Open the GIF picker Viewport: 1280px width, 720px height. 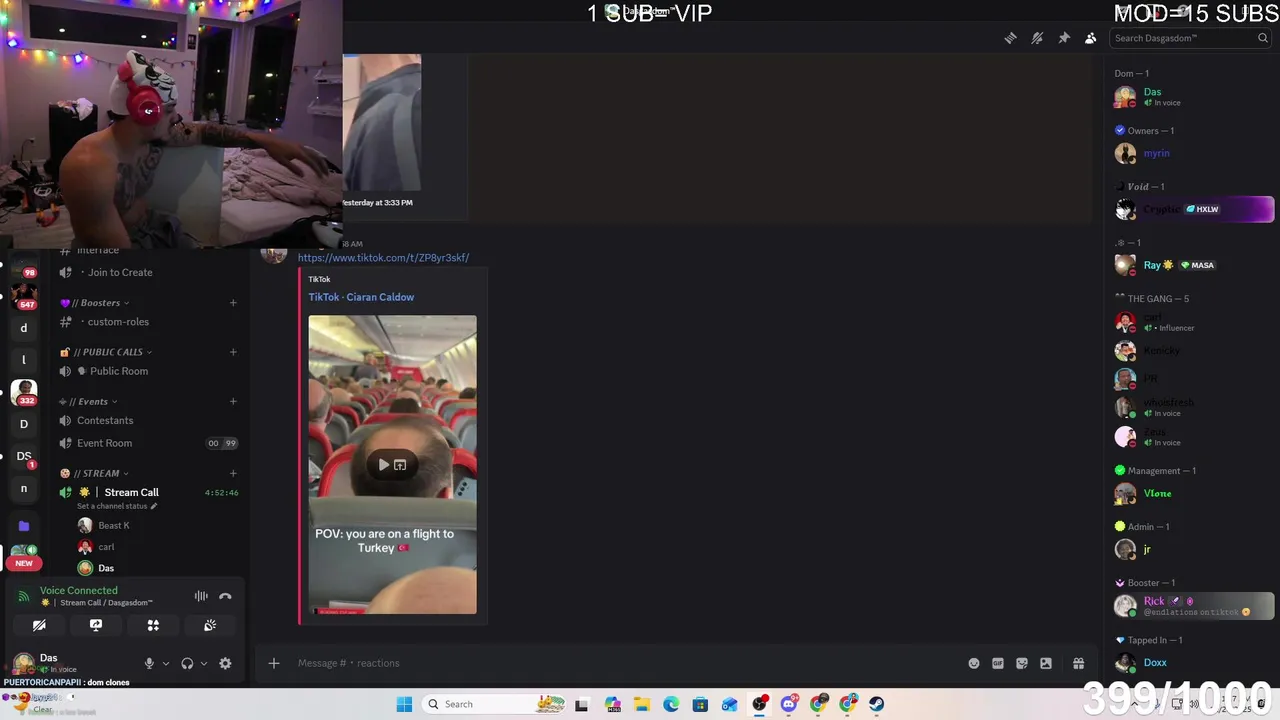pyautogui.click(x=998, y=663)
